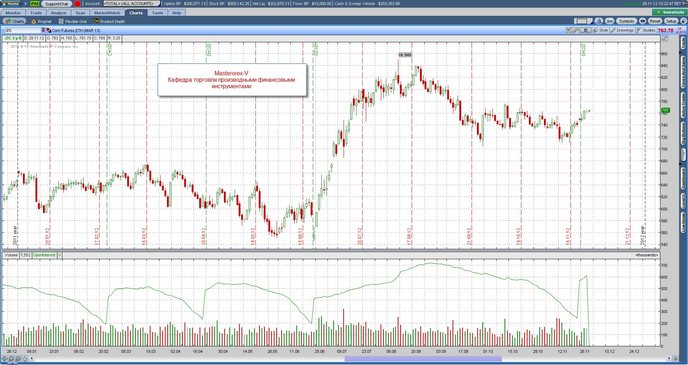Click the investools button at top right

[x=671, y=13]
